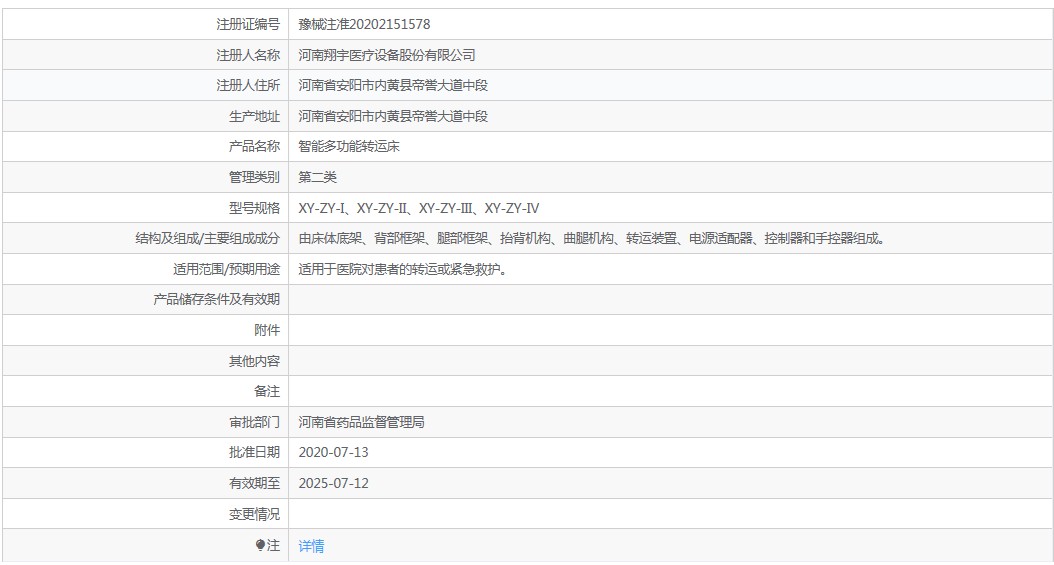Click the 其他内容 label
The width and height of the screenshot is (1054, 565).
click(x=254, y=361)
